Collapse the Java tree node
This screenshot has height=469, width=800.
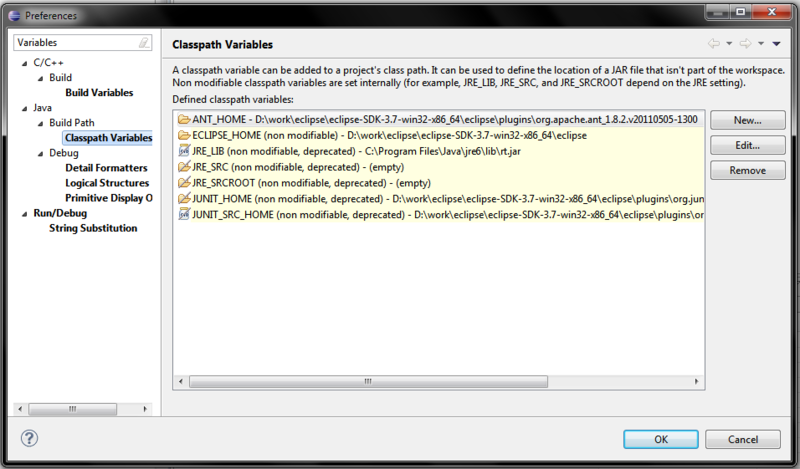(24, 108)
